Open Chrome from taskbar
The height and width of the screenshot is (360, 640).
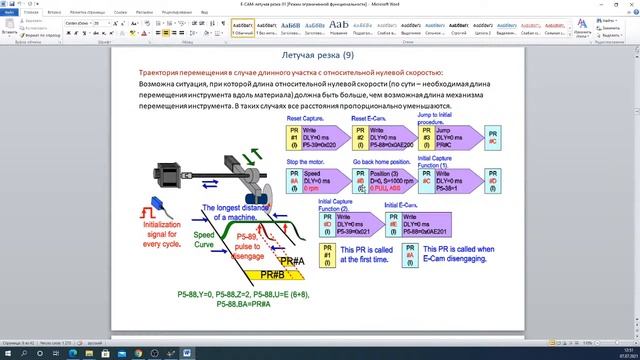click(x=138, y=353)
